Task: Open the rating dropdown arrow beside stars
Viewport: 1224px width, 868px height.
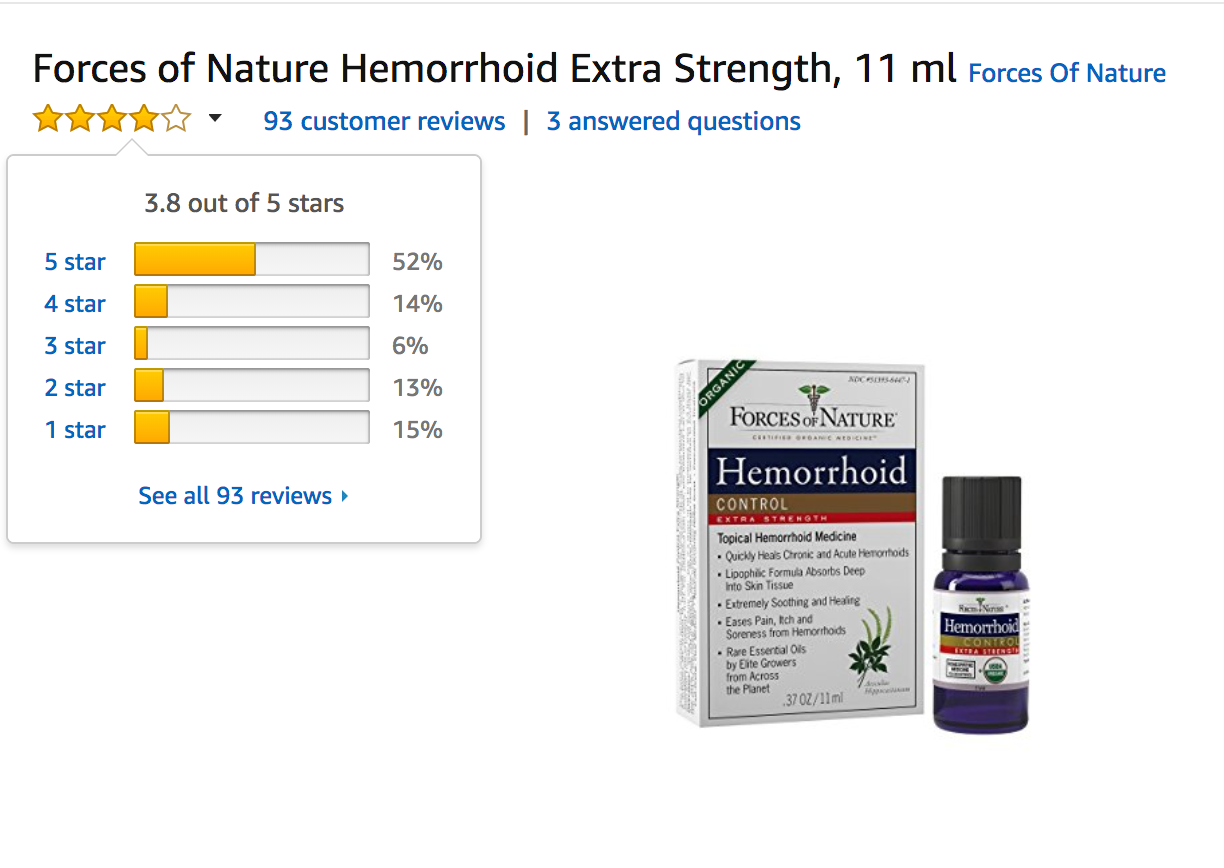Action: (x=215, y=120)
